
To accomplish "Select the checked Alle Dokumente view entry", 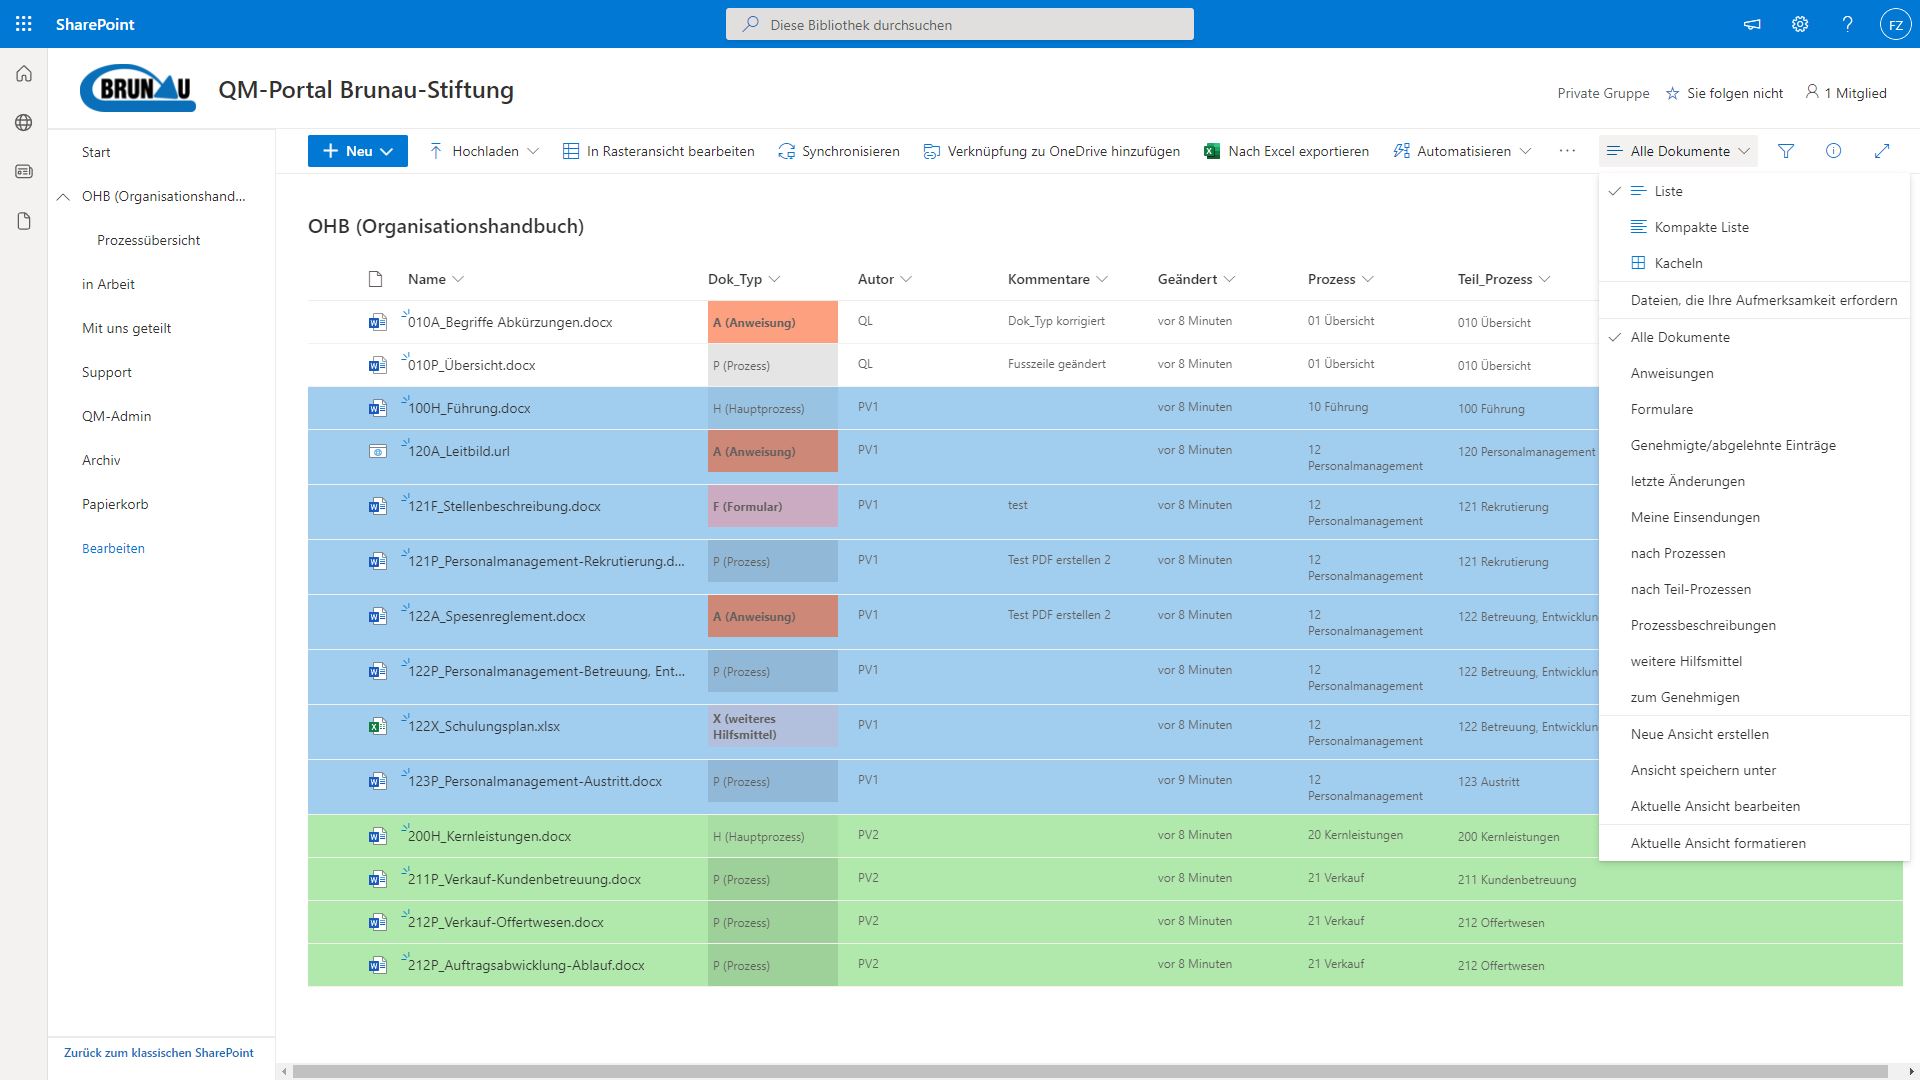I will [x=1754, y=337].
